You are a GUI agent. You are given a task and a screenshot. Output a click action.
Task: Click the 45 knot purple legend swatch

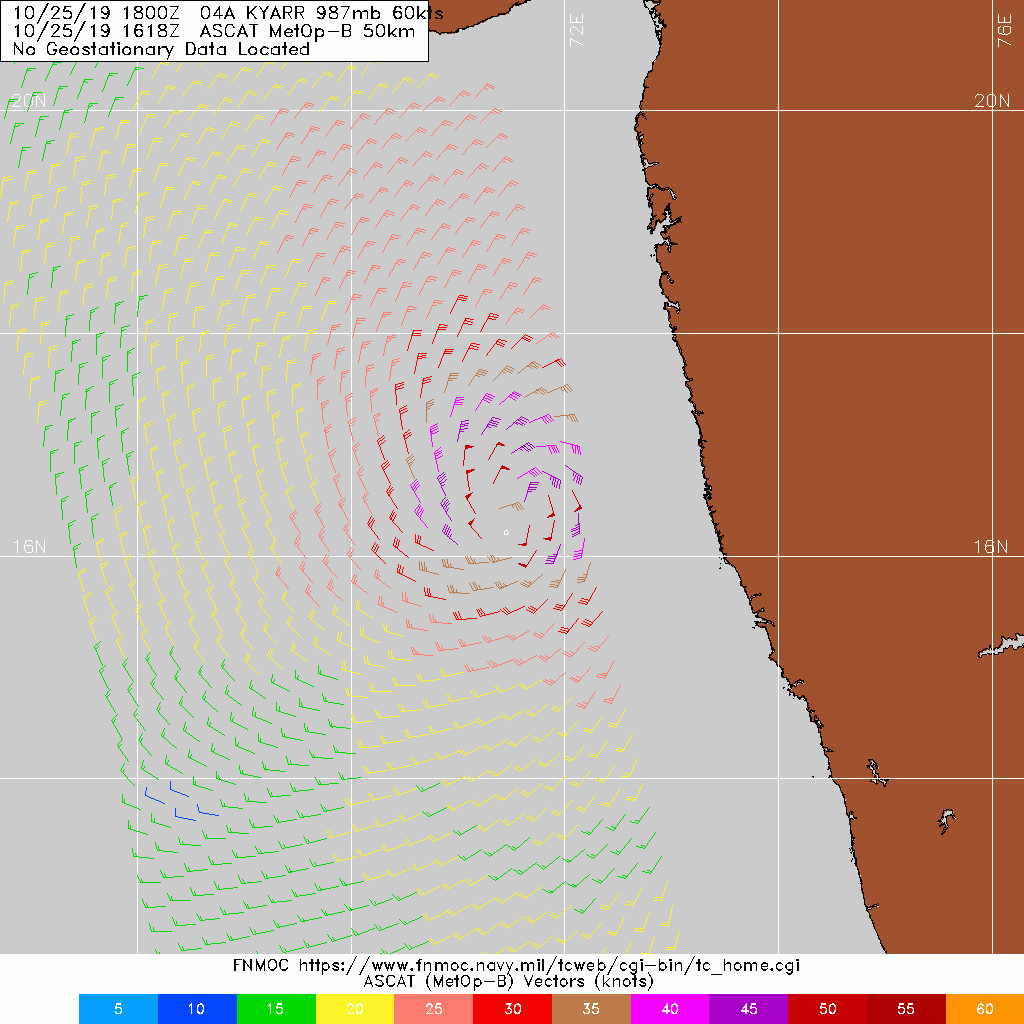click(749, 1008)
